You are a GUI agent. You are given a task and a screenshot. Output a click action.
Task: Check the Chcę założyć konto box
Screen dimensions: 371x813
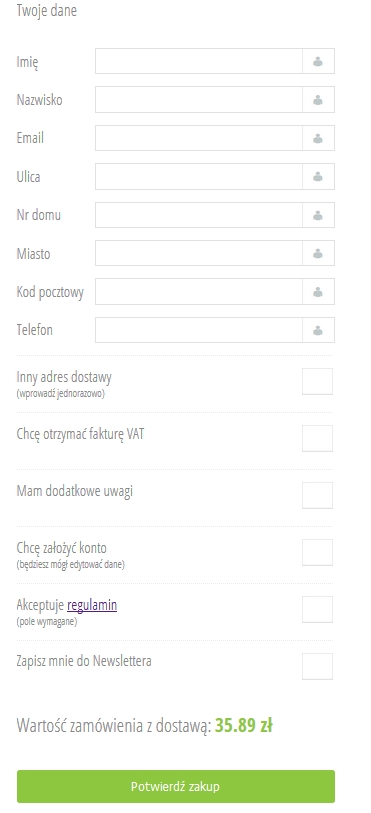318,553
